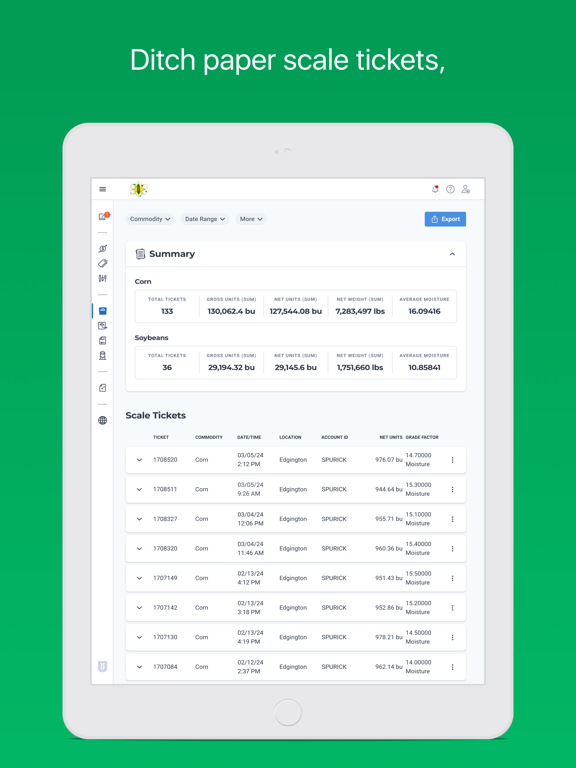Image resolution: width=576 pixels, height=768 pixels.
Task: Expand ticket 1707084 row
Action: 139,667
